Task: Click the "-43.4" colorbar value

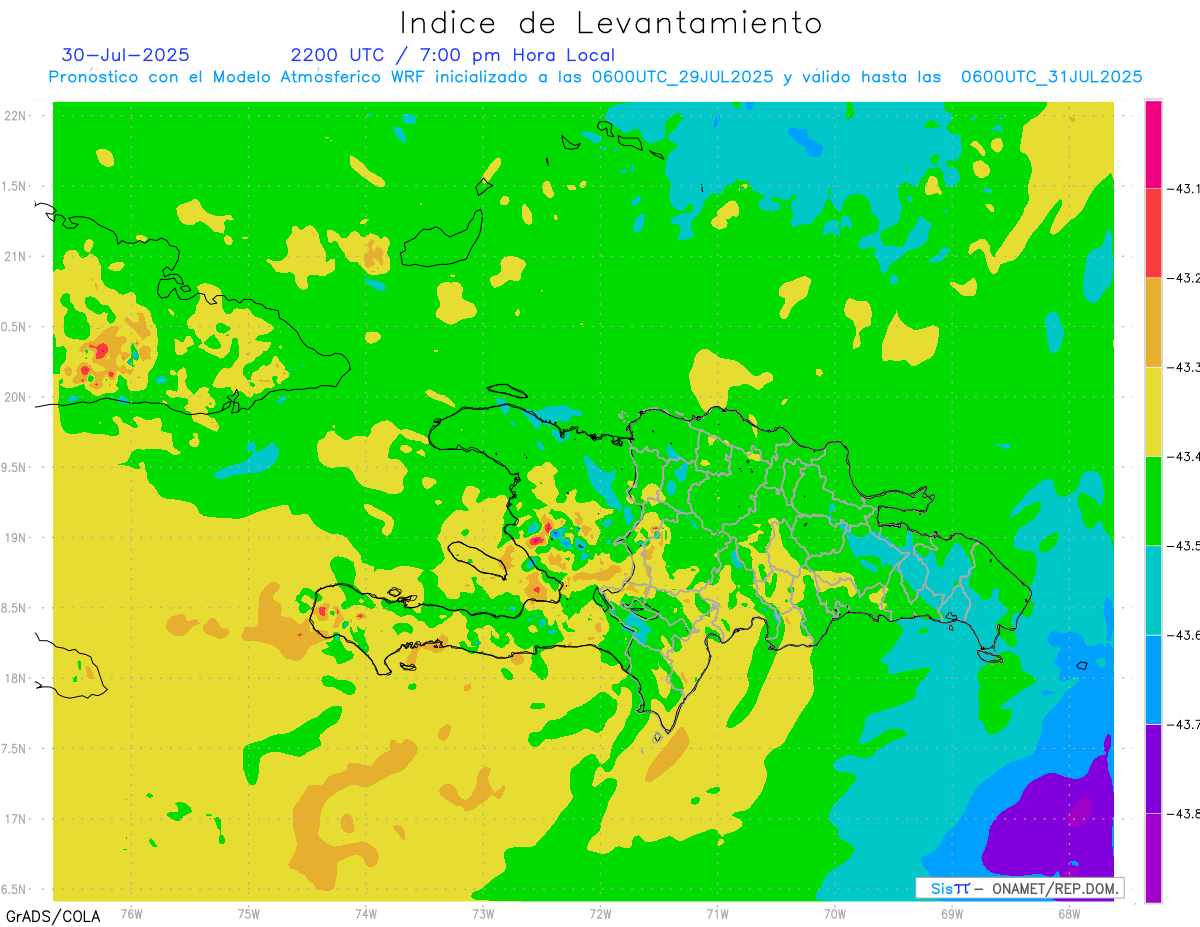Action: tap(1186, 456)
